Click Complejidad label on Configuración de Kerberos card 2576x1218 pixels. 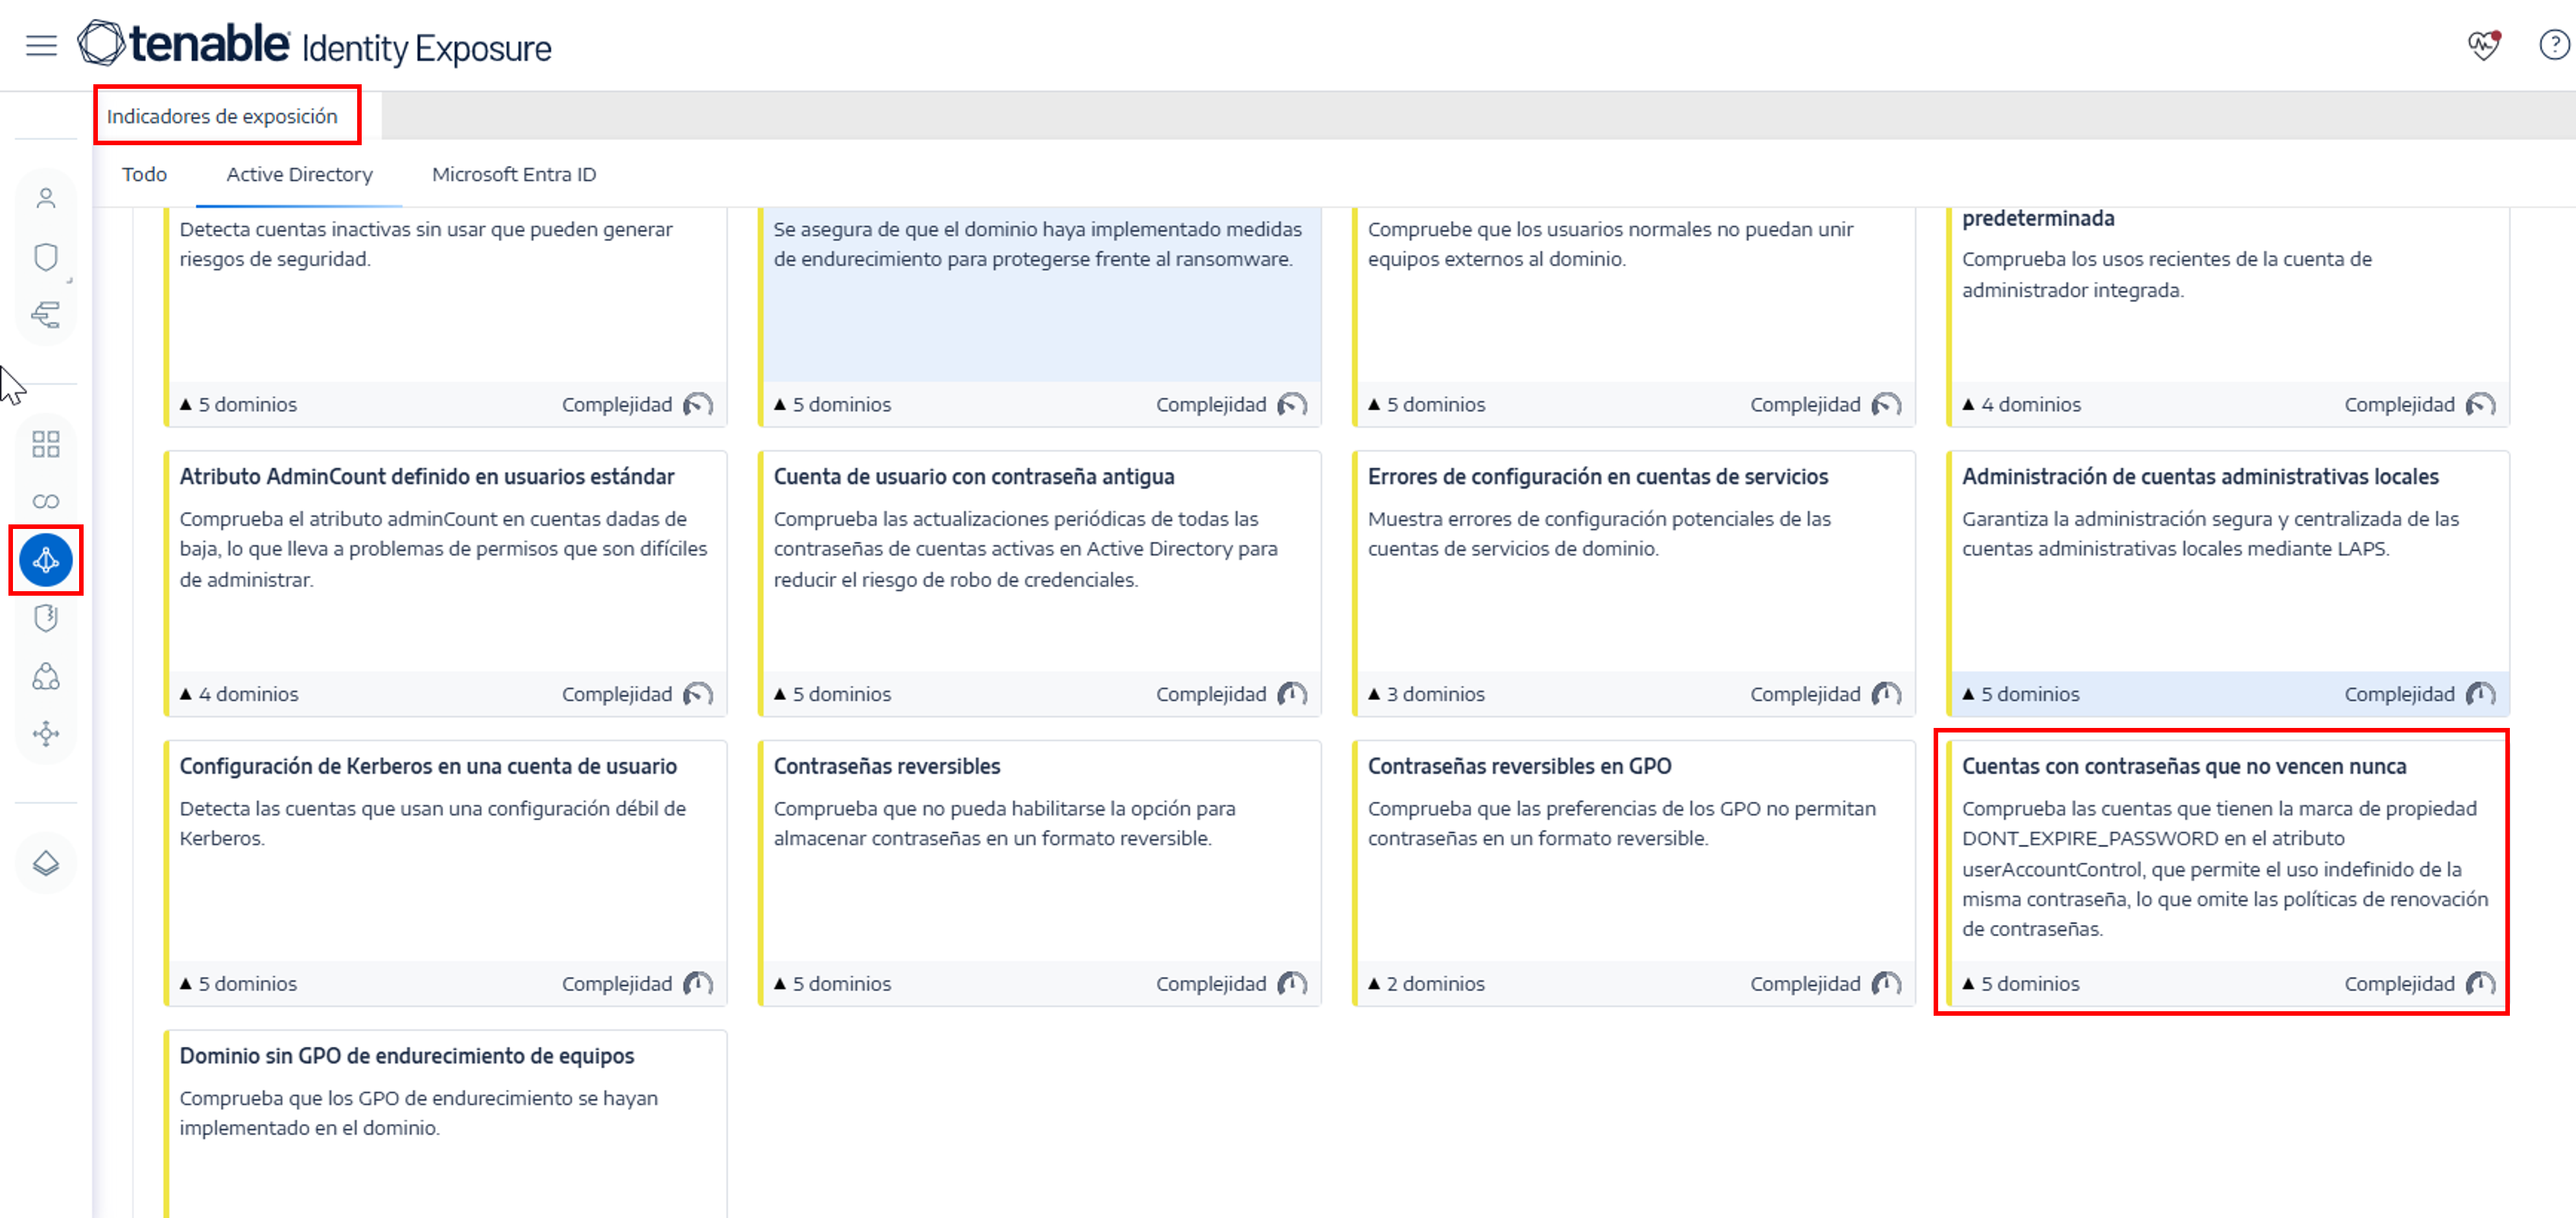(x=617, y=983)
